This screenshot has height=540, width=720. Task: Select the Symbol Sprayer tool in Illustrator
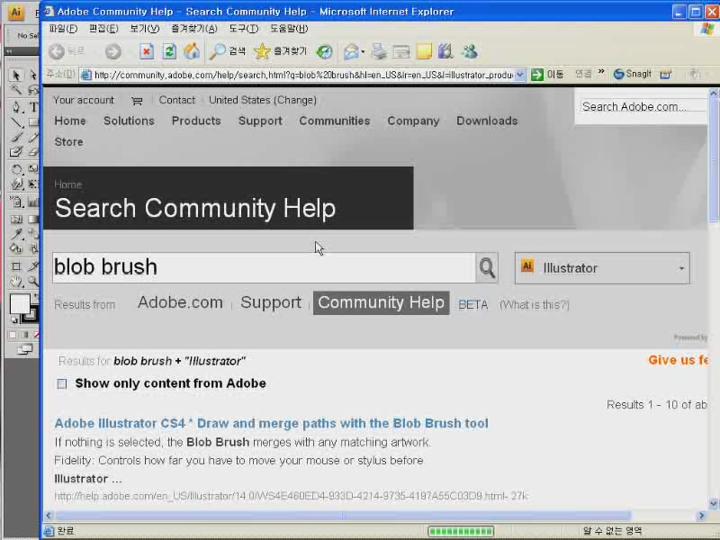tap(16, 202)
